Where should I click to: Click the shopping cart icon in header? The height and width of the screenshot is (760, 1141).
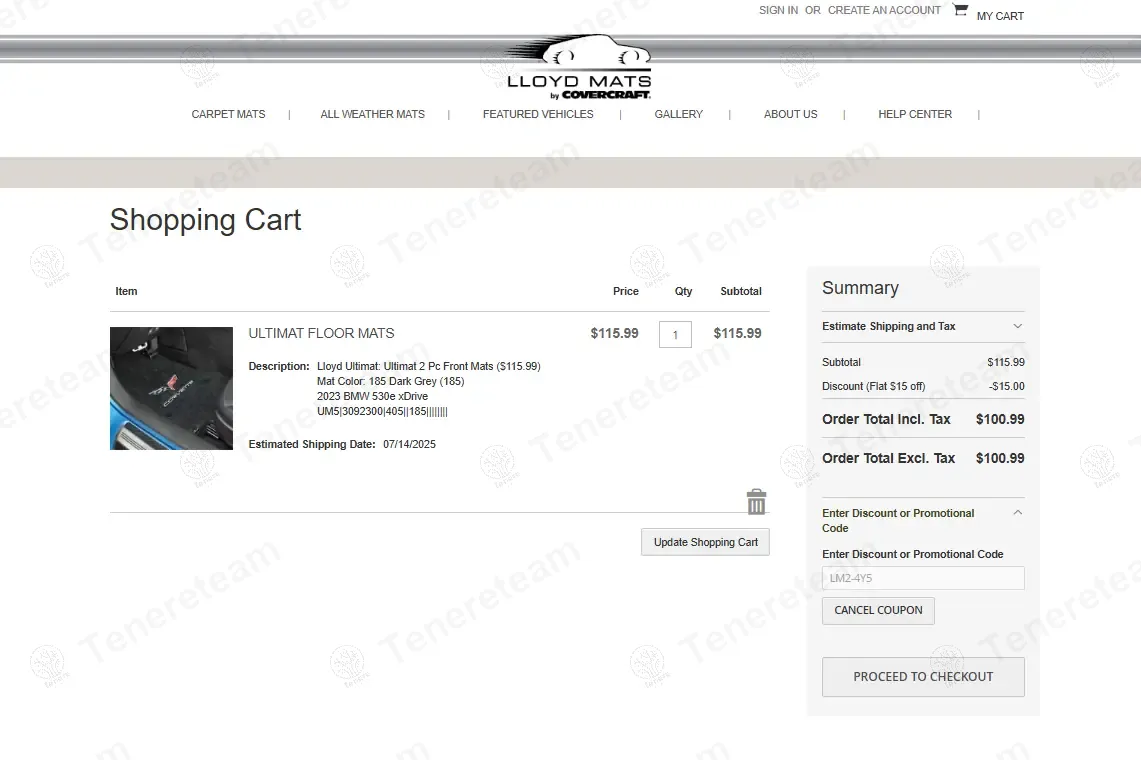click(960, 11)
